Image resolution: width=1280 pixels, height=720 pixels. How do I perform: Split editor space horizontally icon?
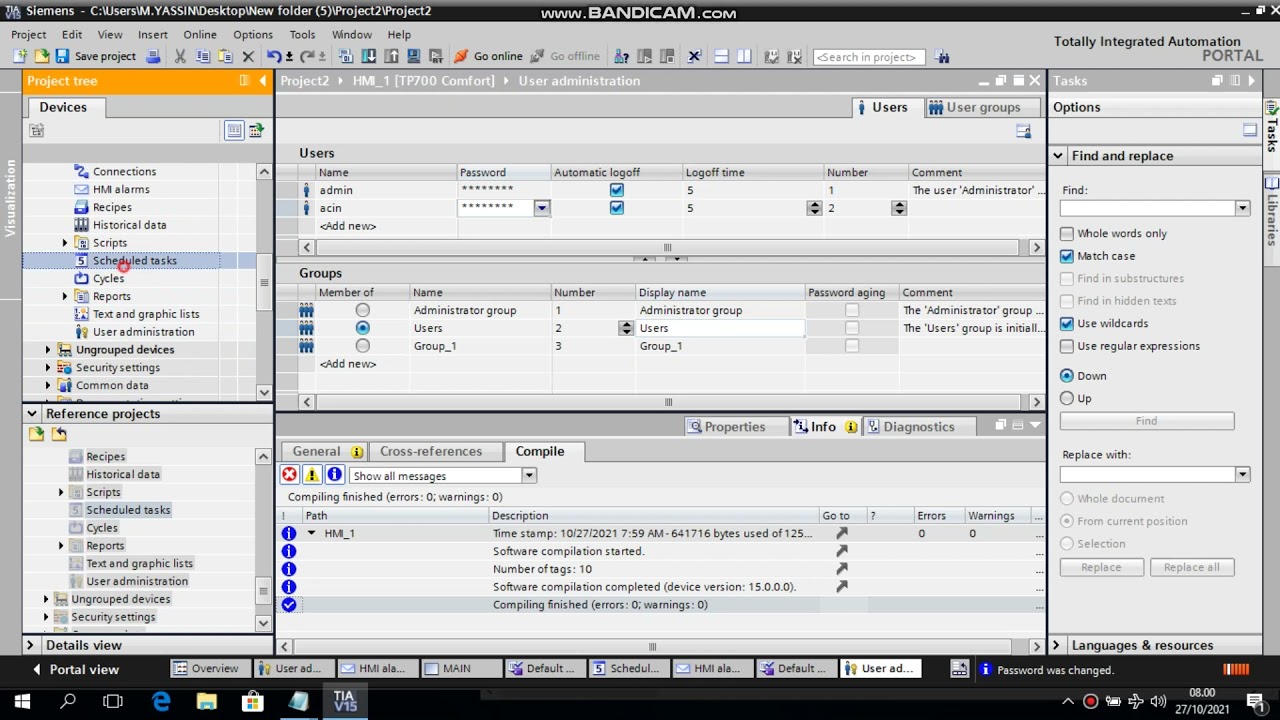[722, 57]
